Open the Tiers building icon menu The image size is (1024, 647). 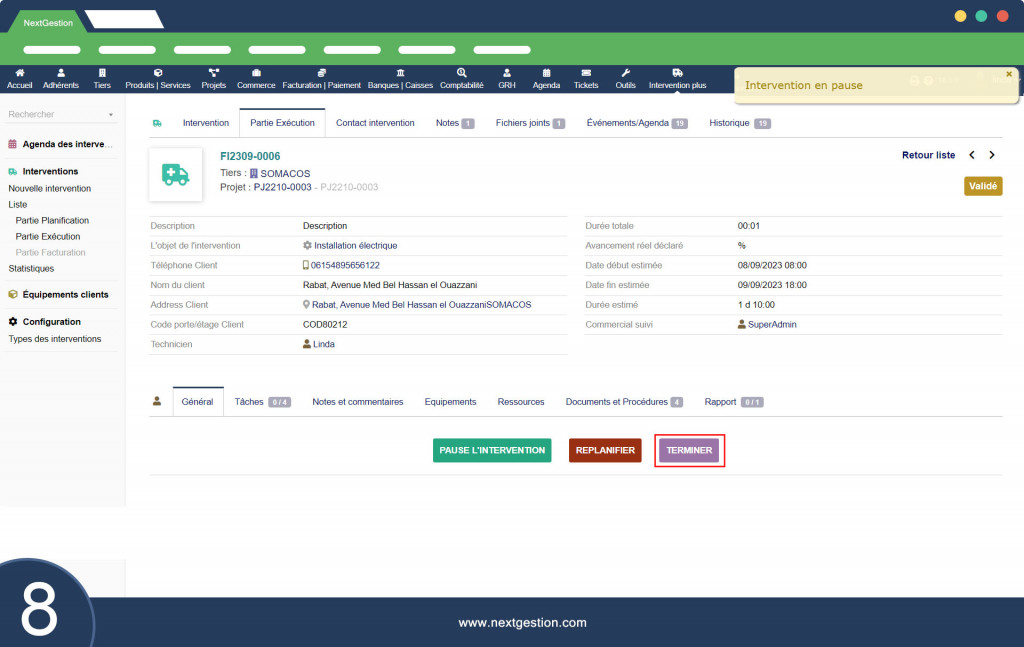pos(102,73)
